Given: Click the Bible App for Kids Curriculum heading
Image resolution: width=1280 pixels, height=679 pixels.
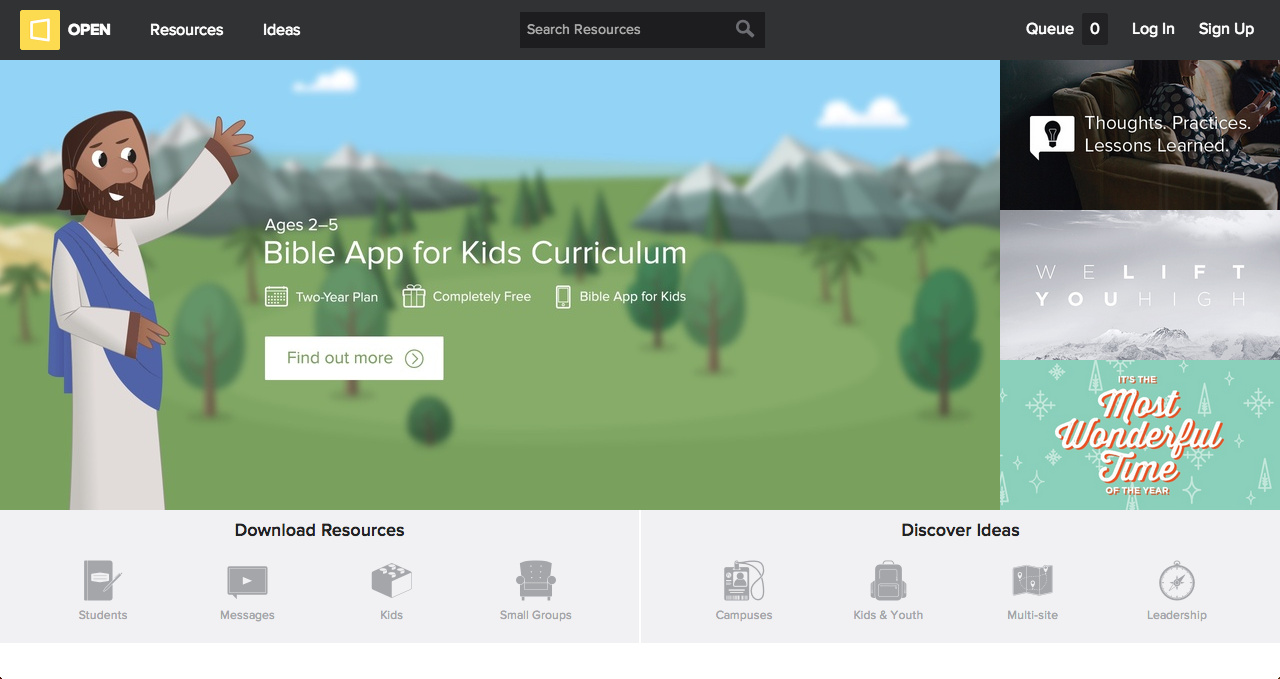Looking at the screenshot, I should 475,253.
